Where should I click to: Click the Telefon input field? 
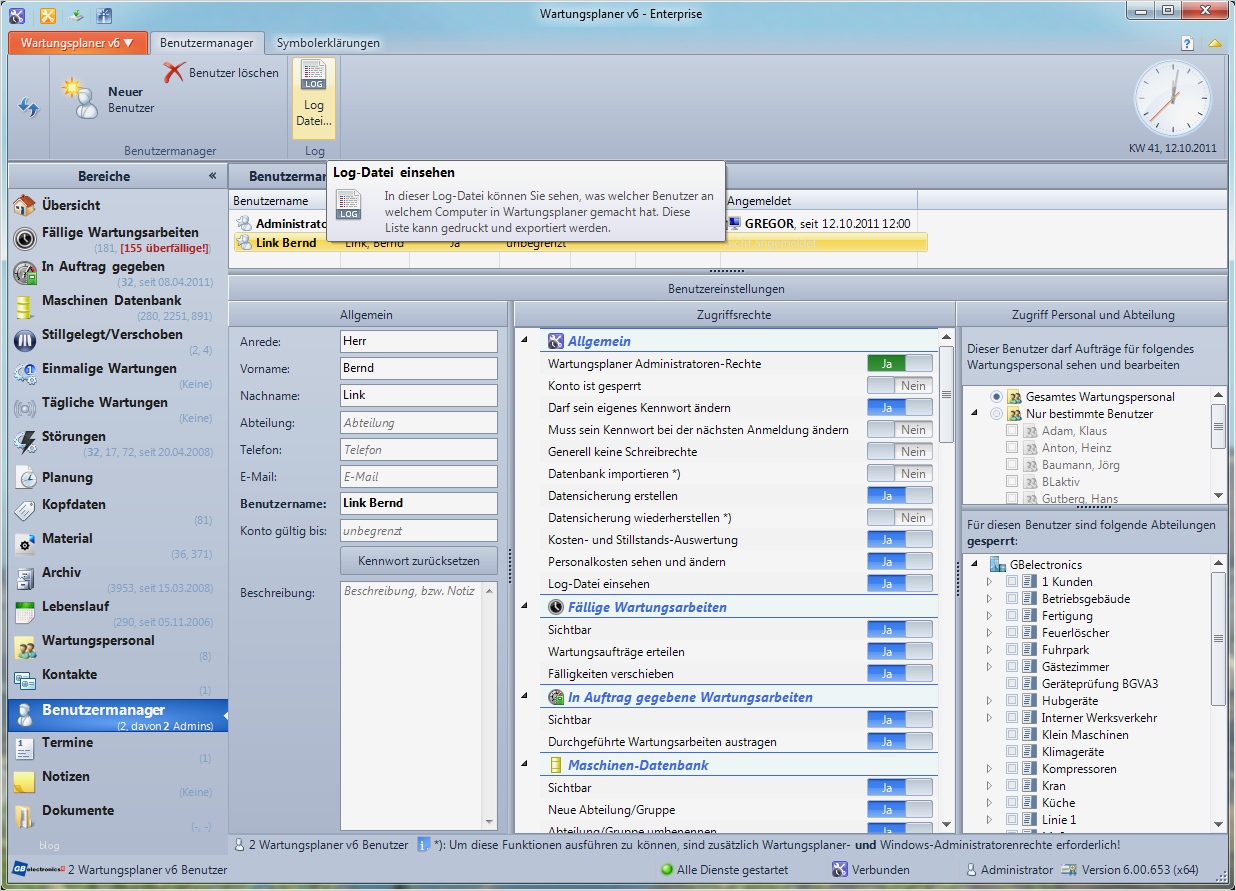(418, 450)
